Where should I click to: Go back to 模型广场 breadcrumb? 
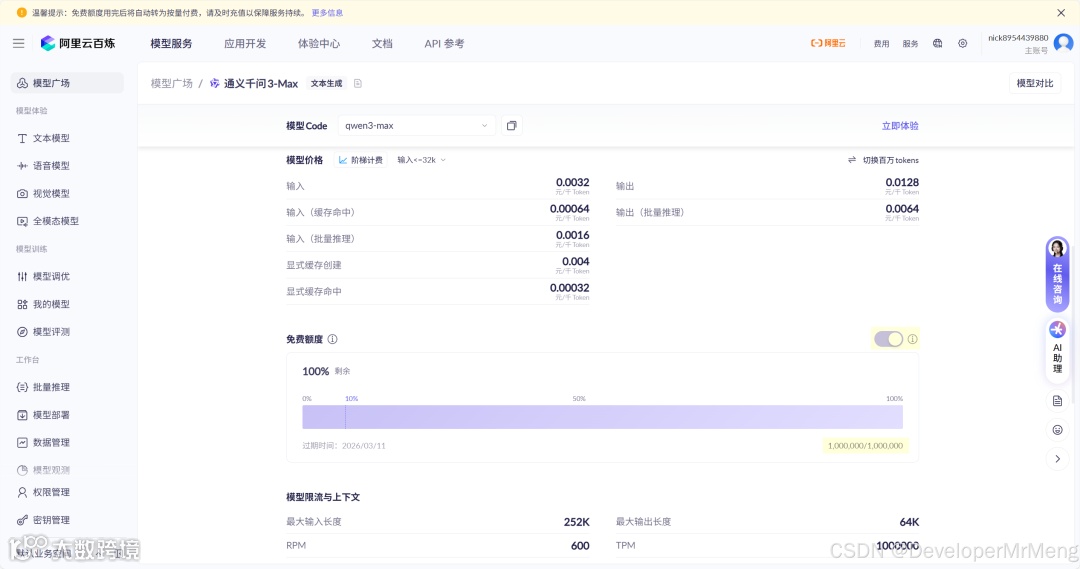[172, 83]
